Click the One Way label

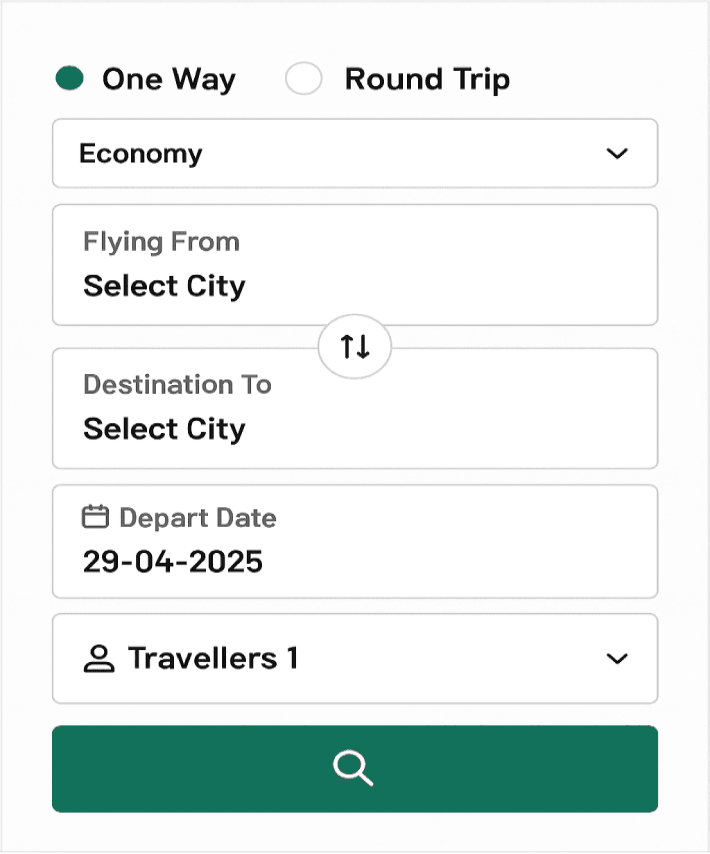point(168,78)
